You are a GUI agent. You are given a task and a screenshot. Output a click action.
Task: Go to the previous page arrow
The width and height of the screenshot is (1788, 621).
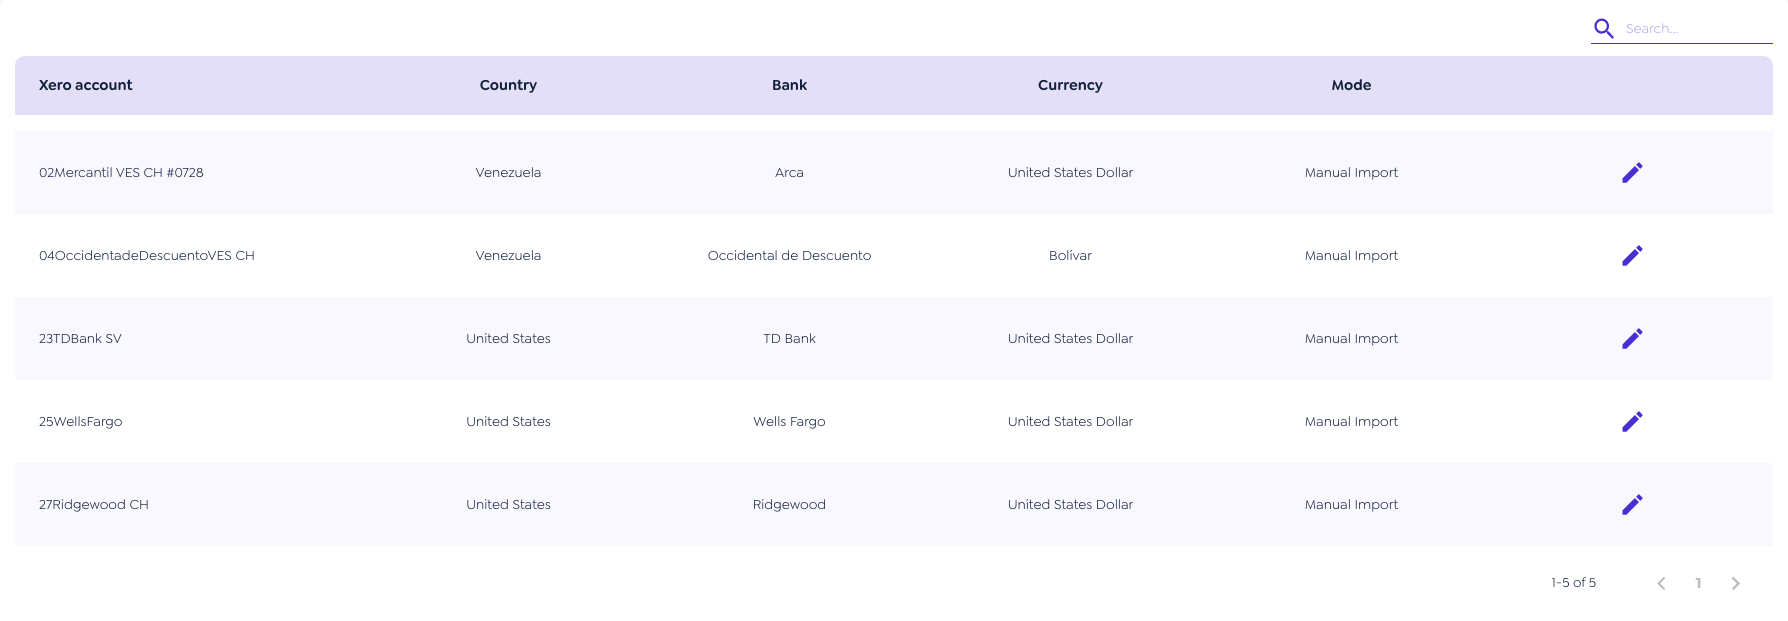tap(1661, 583)
